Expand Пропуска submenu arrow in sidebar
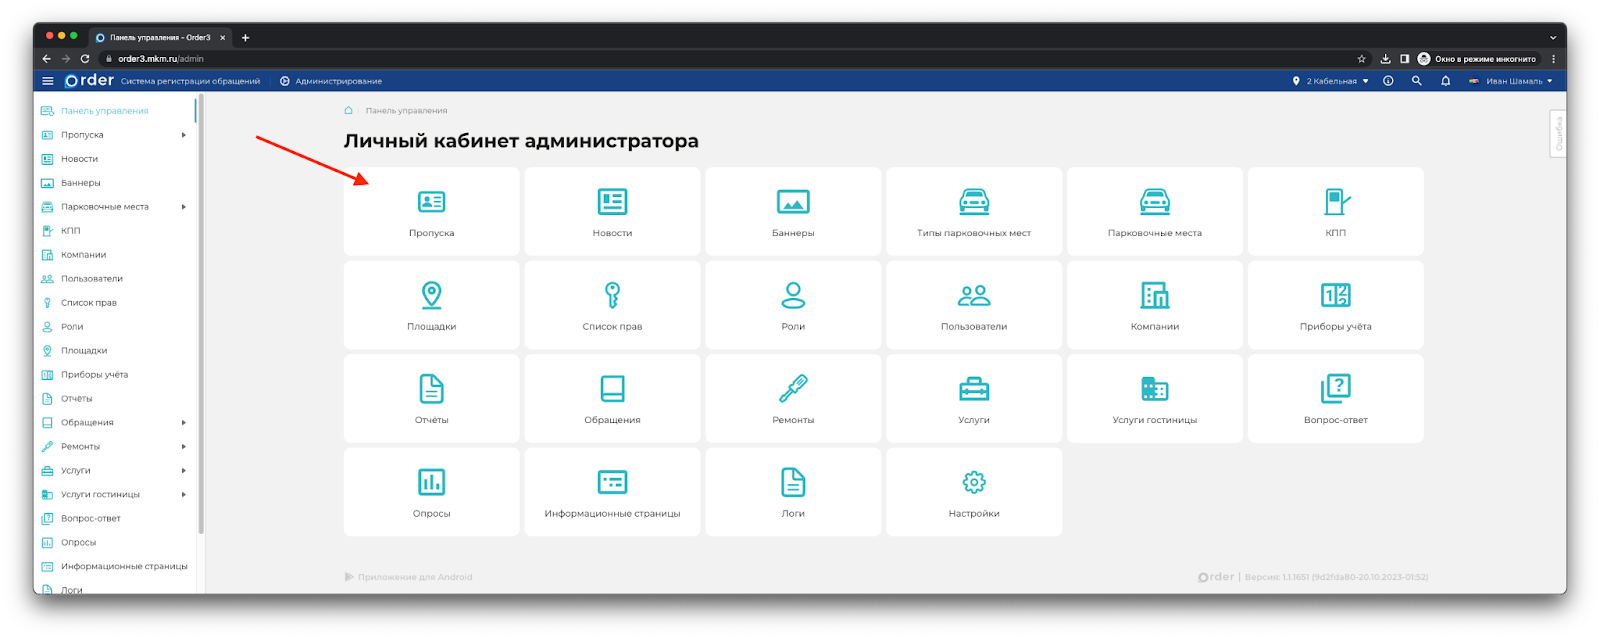The image size is (1600, 638). point(184,135)
